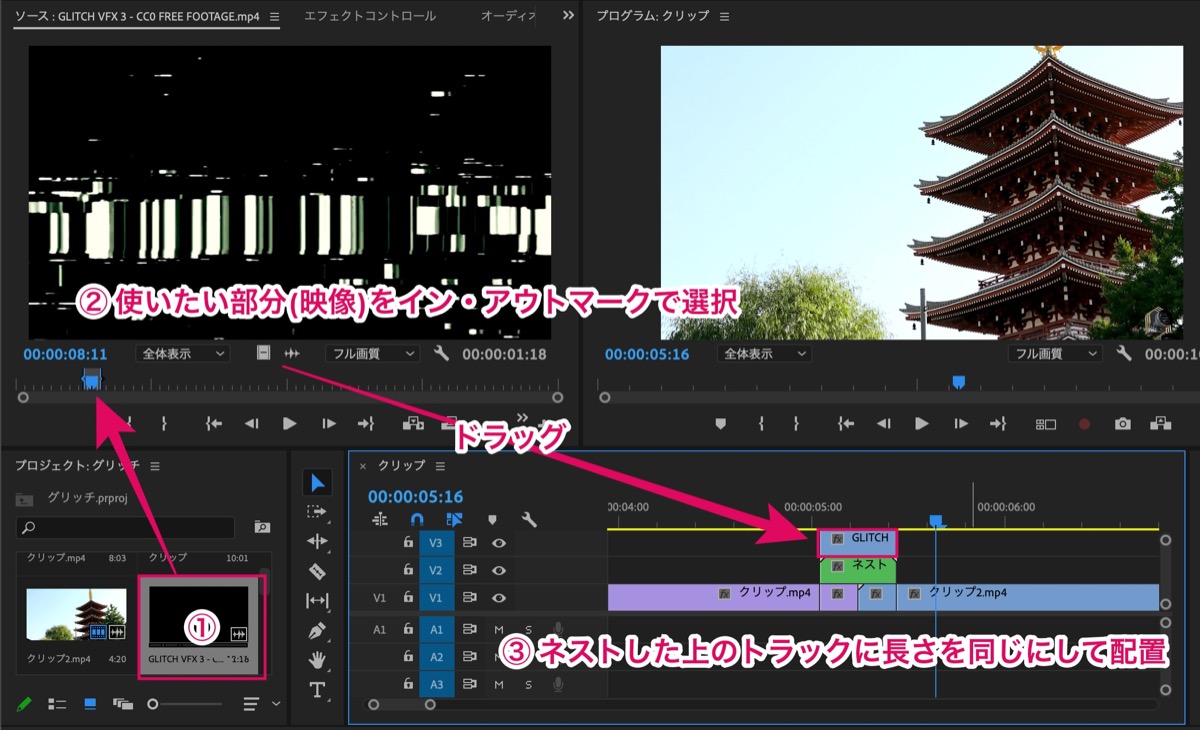1200x730 pixels.
Task: Select the GLITCH clip on V3
Action: (858, 542)
